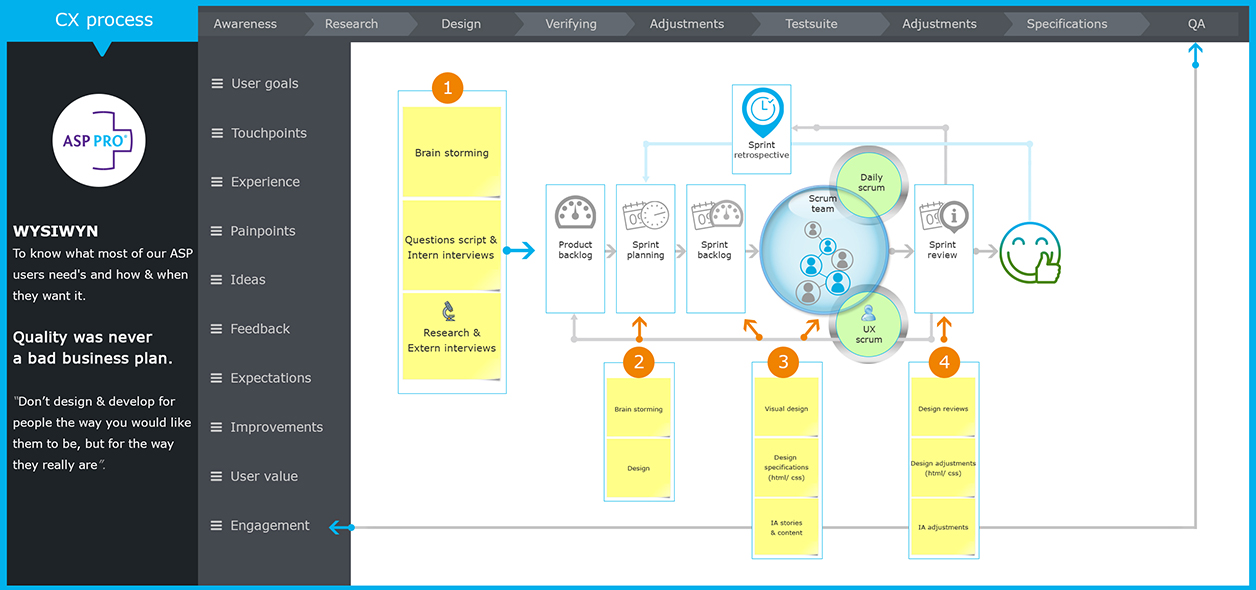Click the Sprint review info icon

pyautogui.click(x=942, y=216)
